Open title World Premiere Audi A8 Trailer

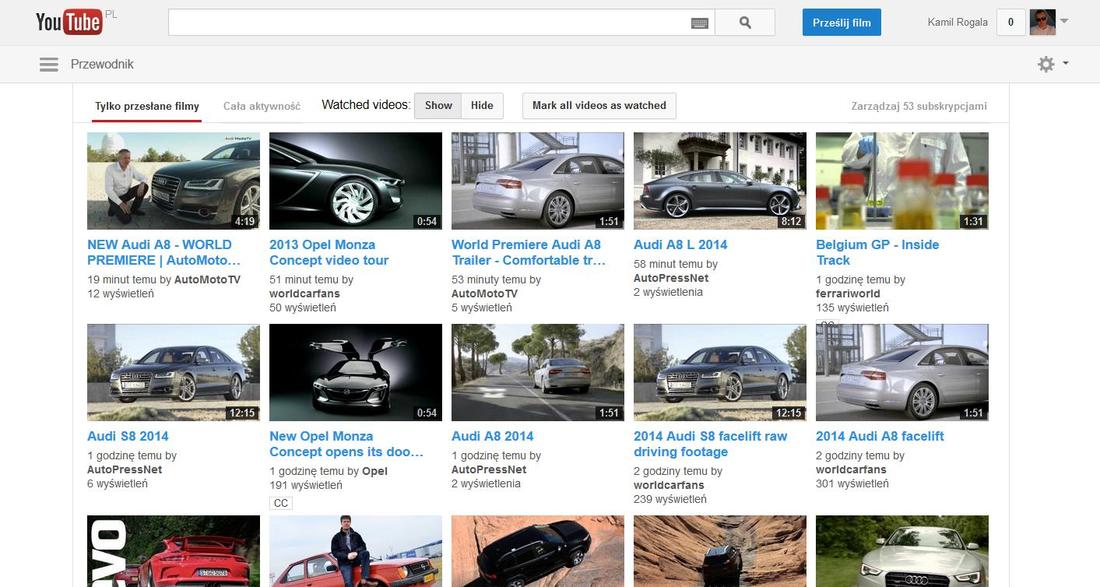coord(528,252)
